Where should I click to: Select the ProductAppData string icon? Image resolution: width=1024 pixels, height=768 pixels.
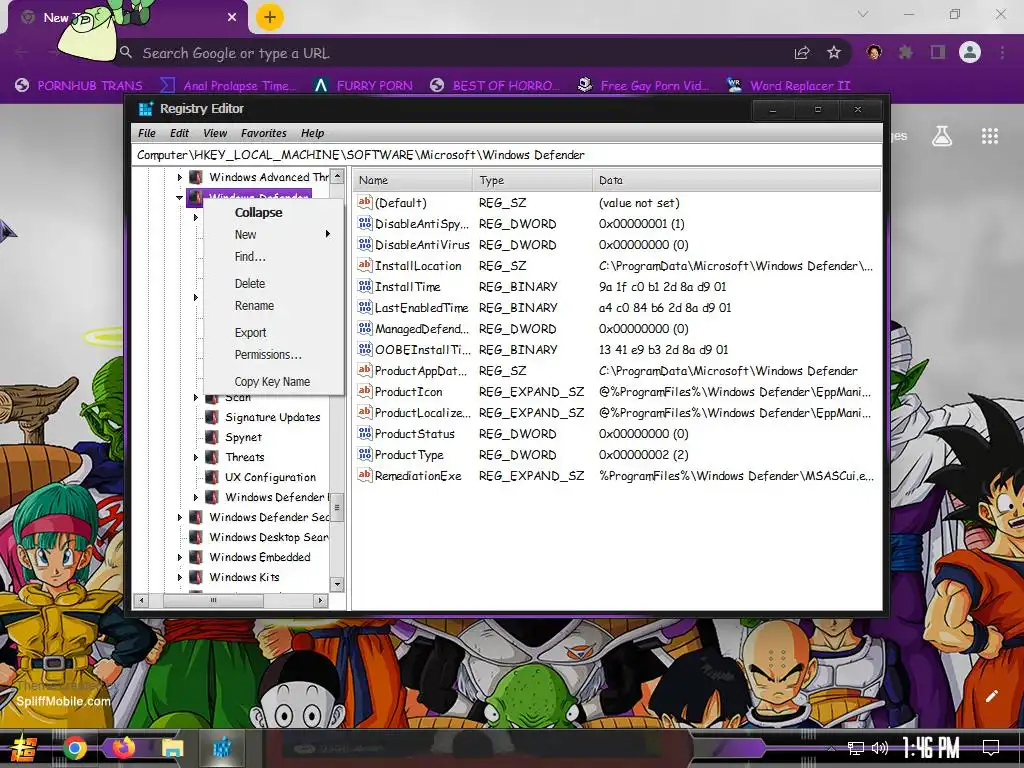(x=364, y=370)
